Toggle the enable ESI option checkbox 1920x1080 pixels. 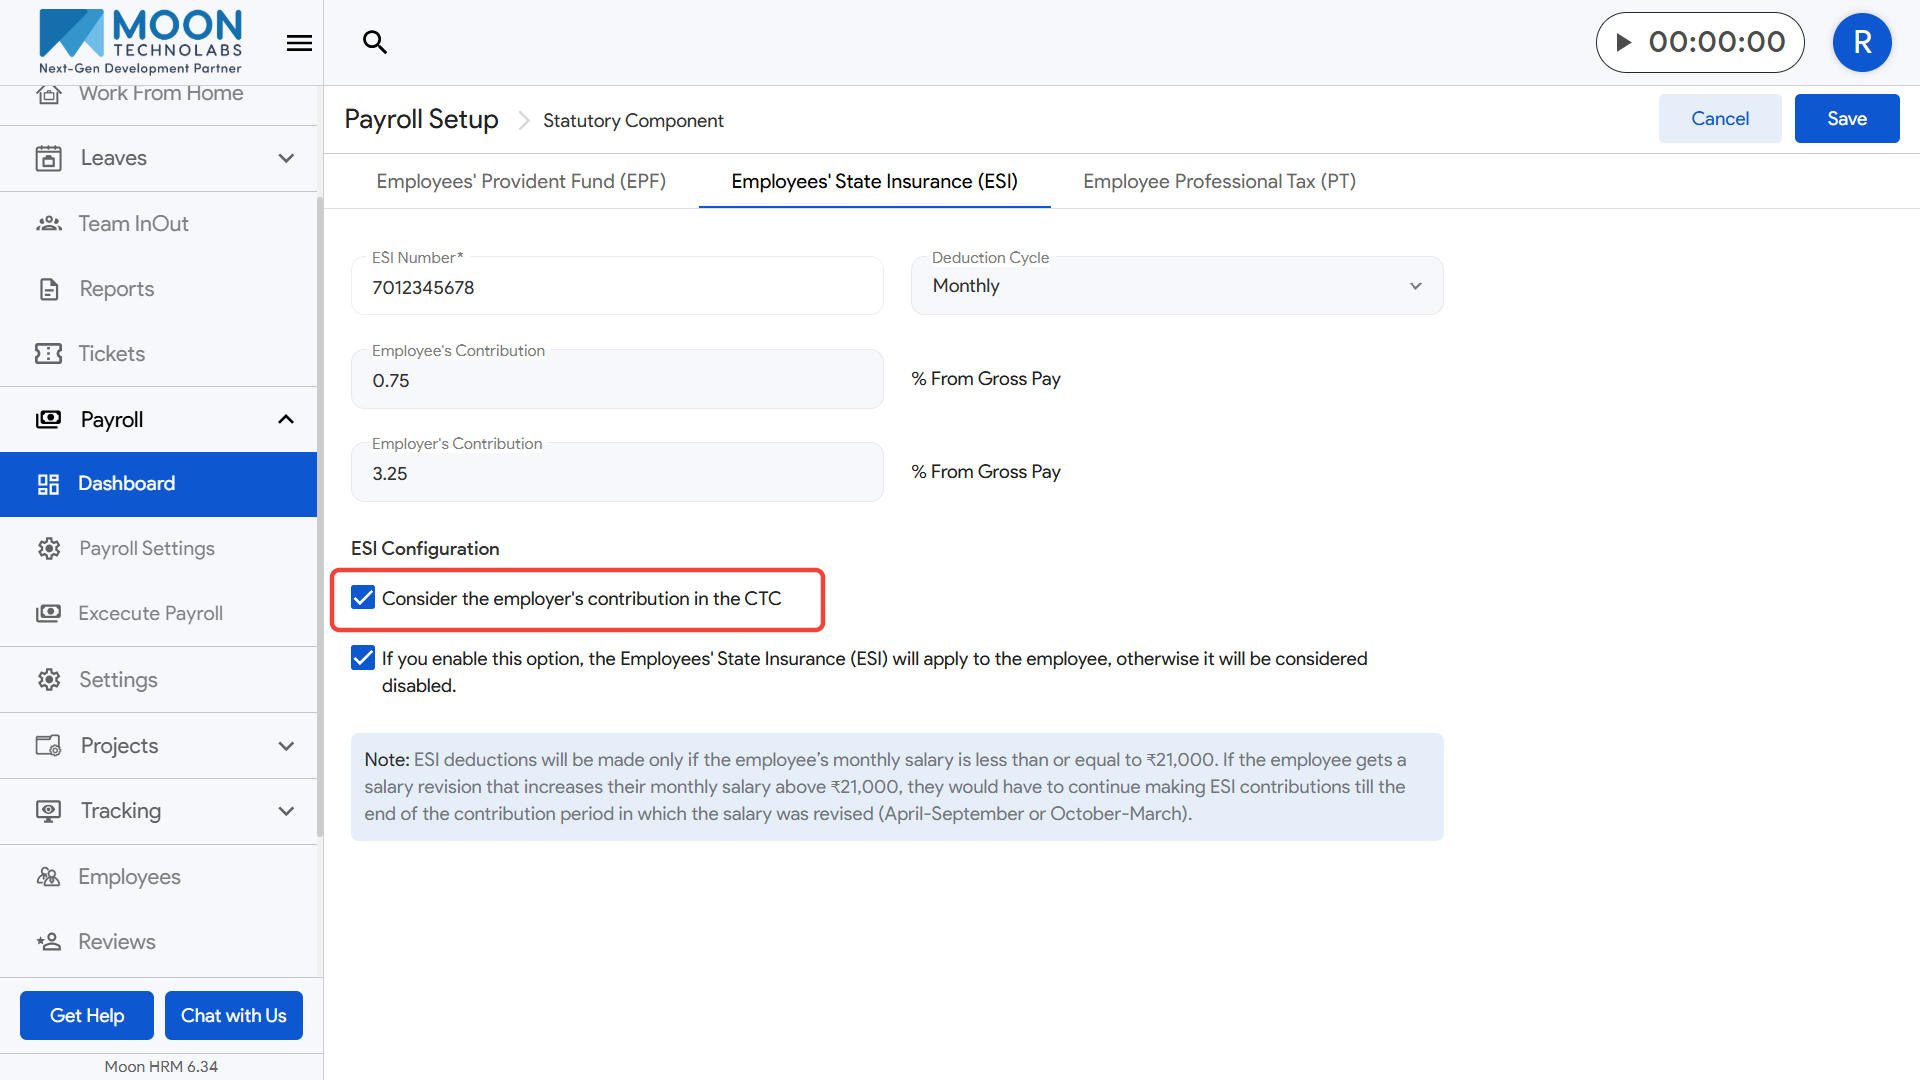pos(363,658)
